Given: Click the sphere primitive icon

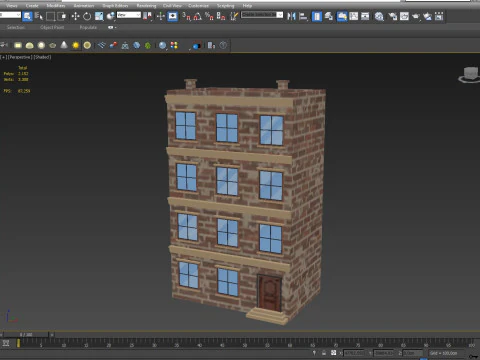Looking at the screenshot, I should pos(41,45).
